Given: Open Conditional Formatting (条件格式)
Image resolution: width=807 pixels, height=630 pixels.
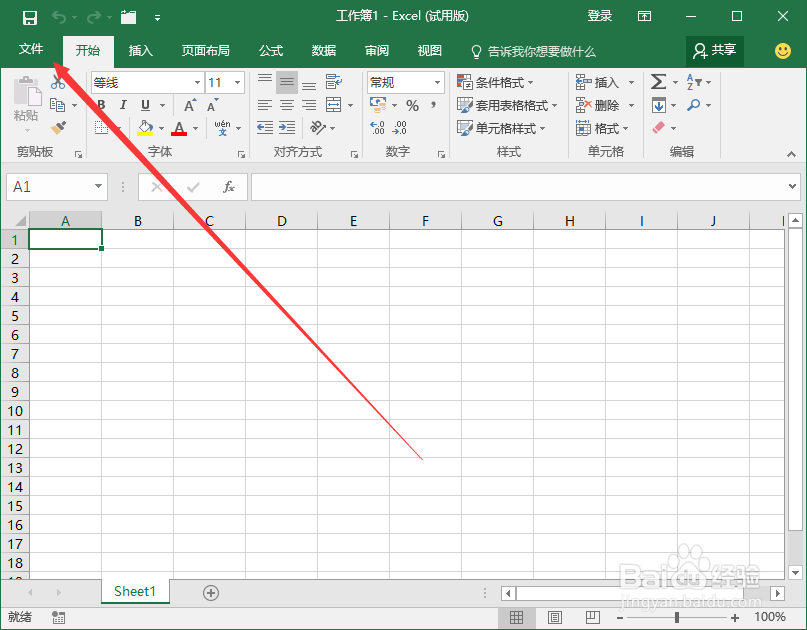Looking at the screenshot, I should (496, 81).
